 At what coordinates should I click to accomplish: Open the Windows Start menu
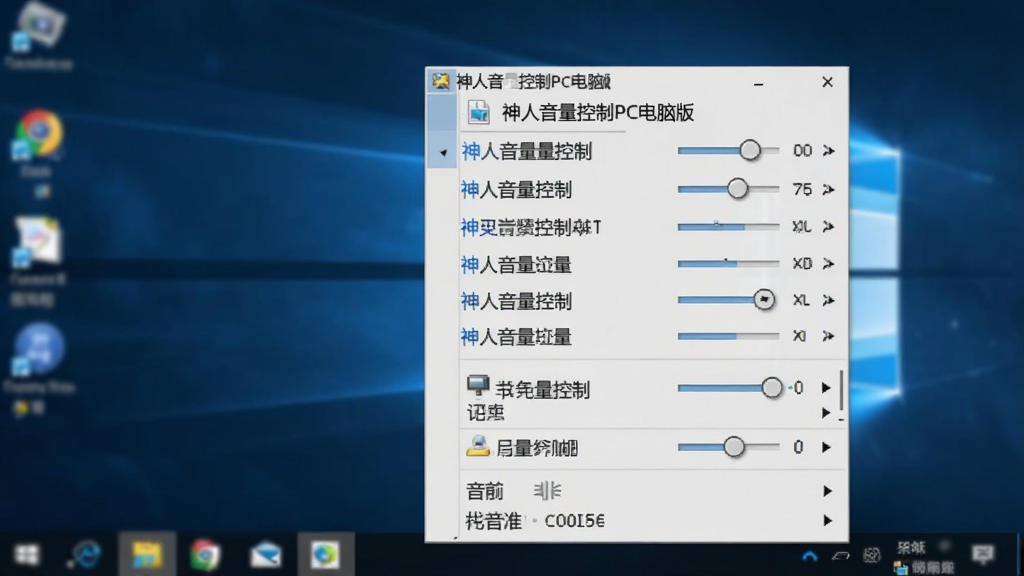pyautogui.click(x=27, y=555)
